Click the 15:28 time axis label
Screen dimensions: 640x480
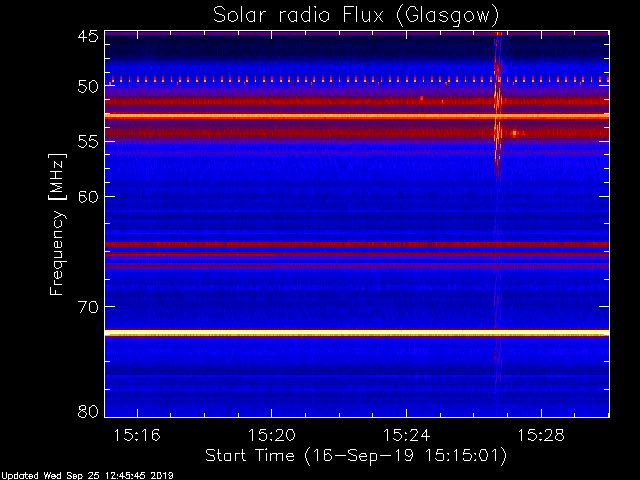[541, 435]
